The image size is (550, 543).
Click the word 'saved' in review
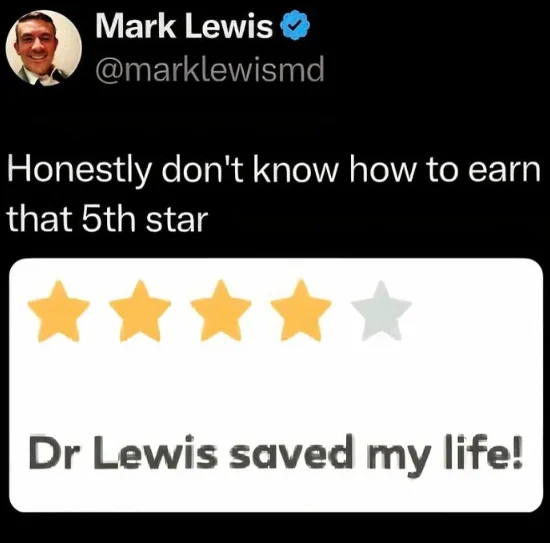tap(289, 453)
